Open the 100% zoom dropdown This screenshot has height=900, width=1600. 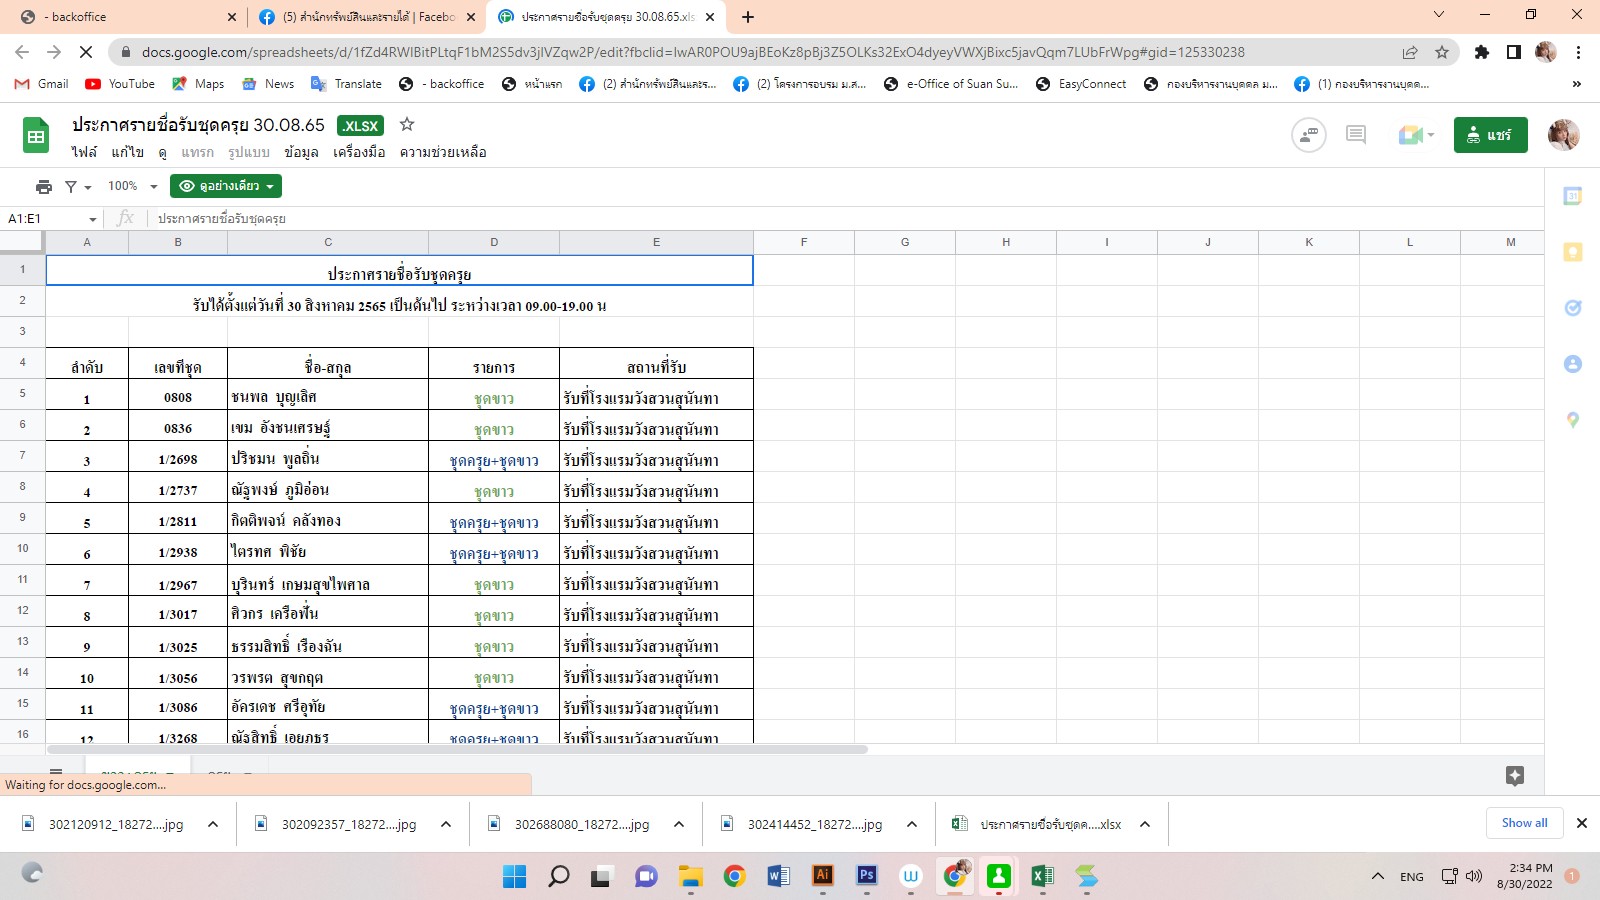point(133,186)
